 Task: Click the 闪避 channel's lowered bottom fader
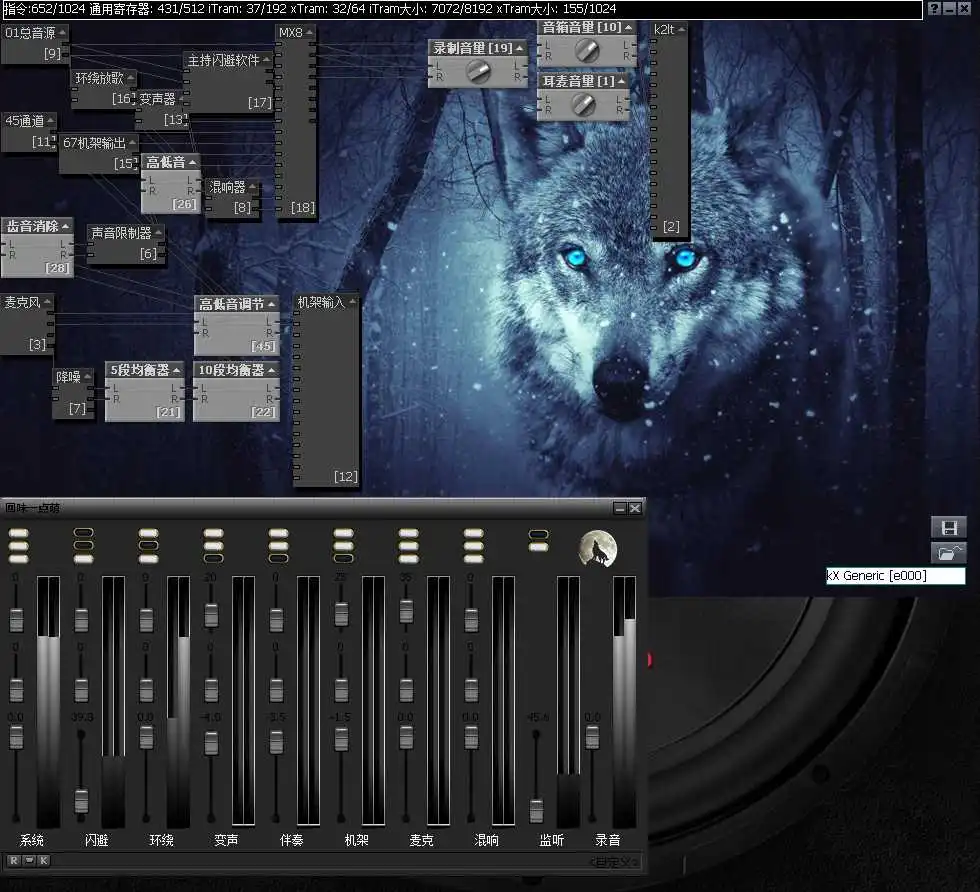point(81,801)
